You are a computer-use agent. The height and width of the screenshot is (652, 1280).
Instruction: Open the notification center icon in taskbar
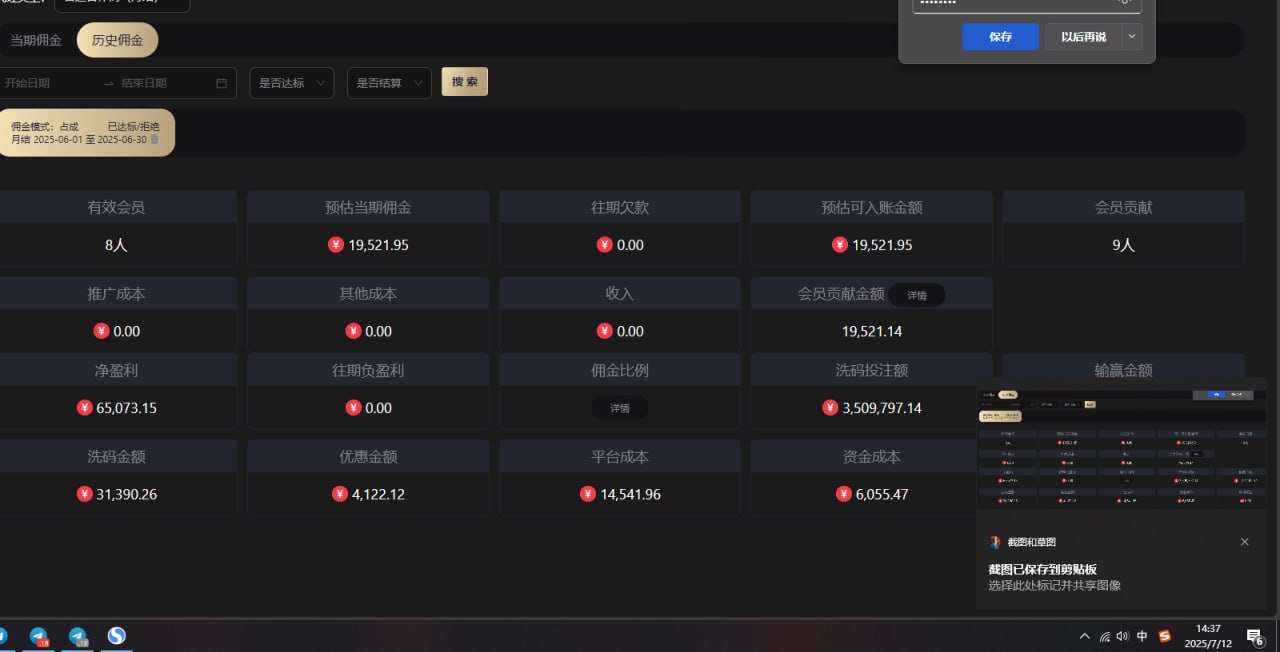[x=1255, y=636]
